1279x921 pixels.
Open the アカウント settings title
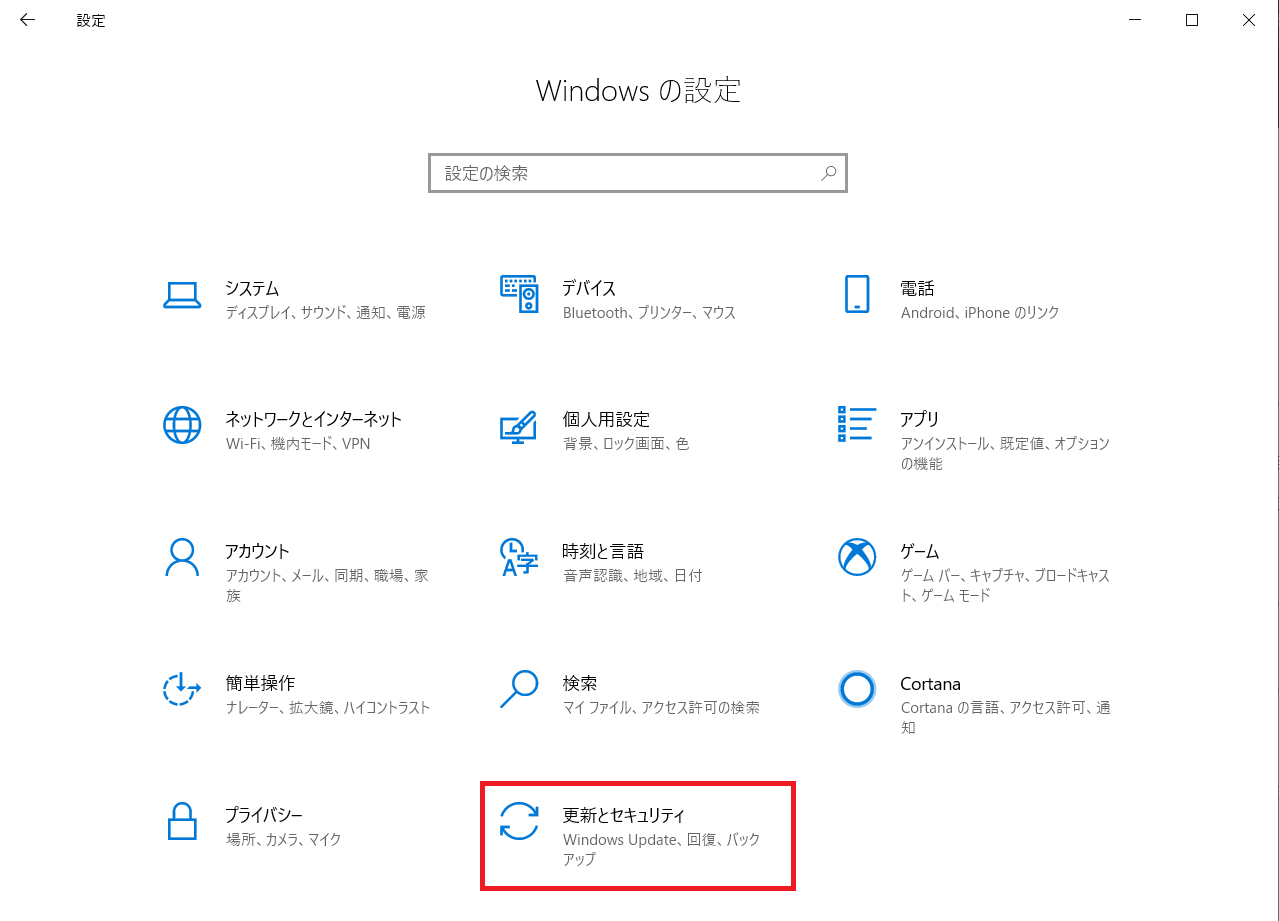tap(258, 551)
